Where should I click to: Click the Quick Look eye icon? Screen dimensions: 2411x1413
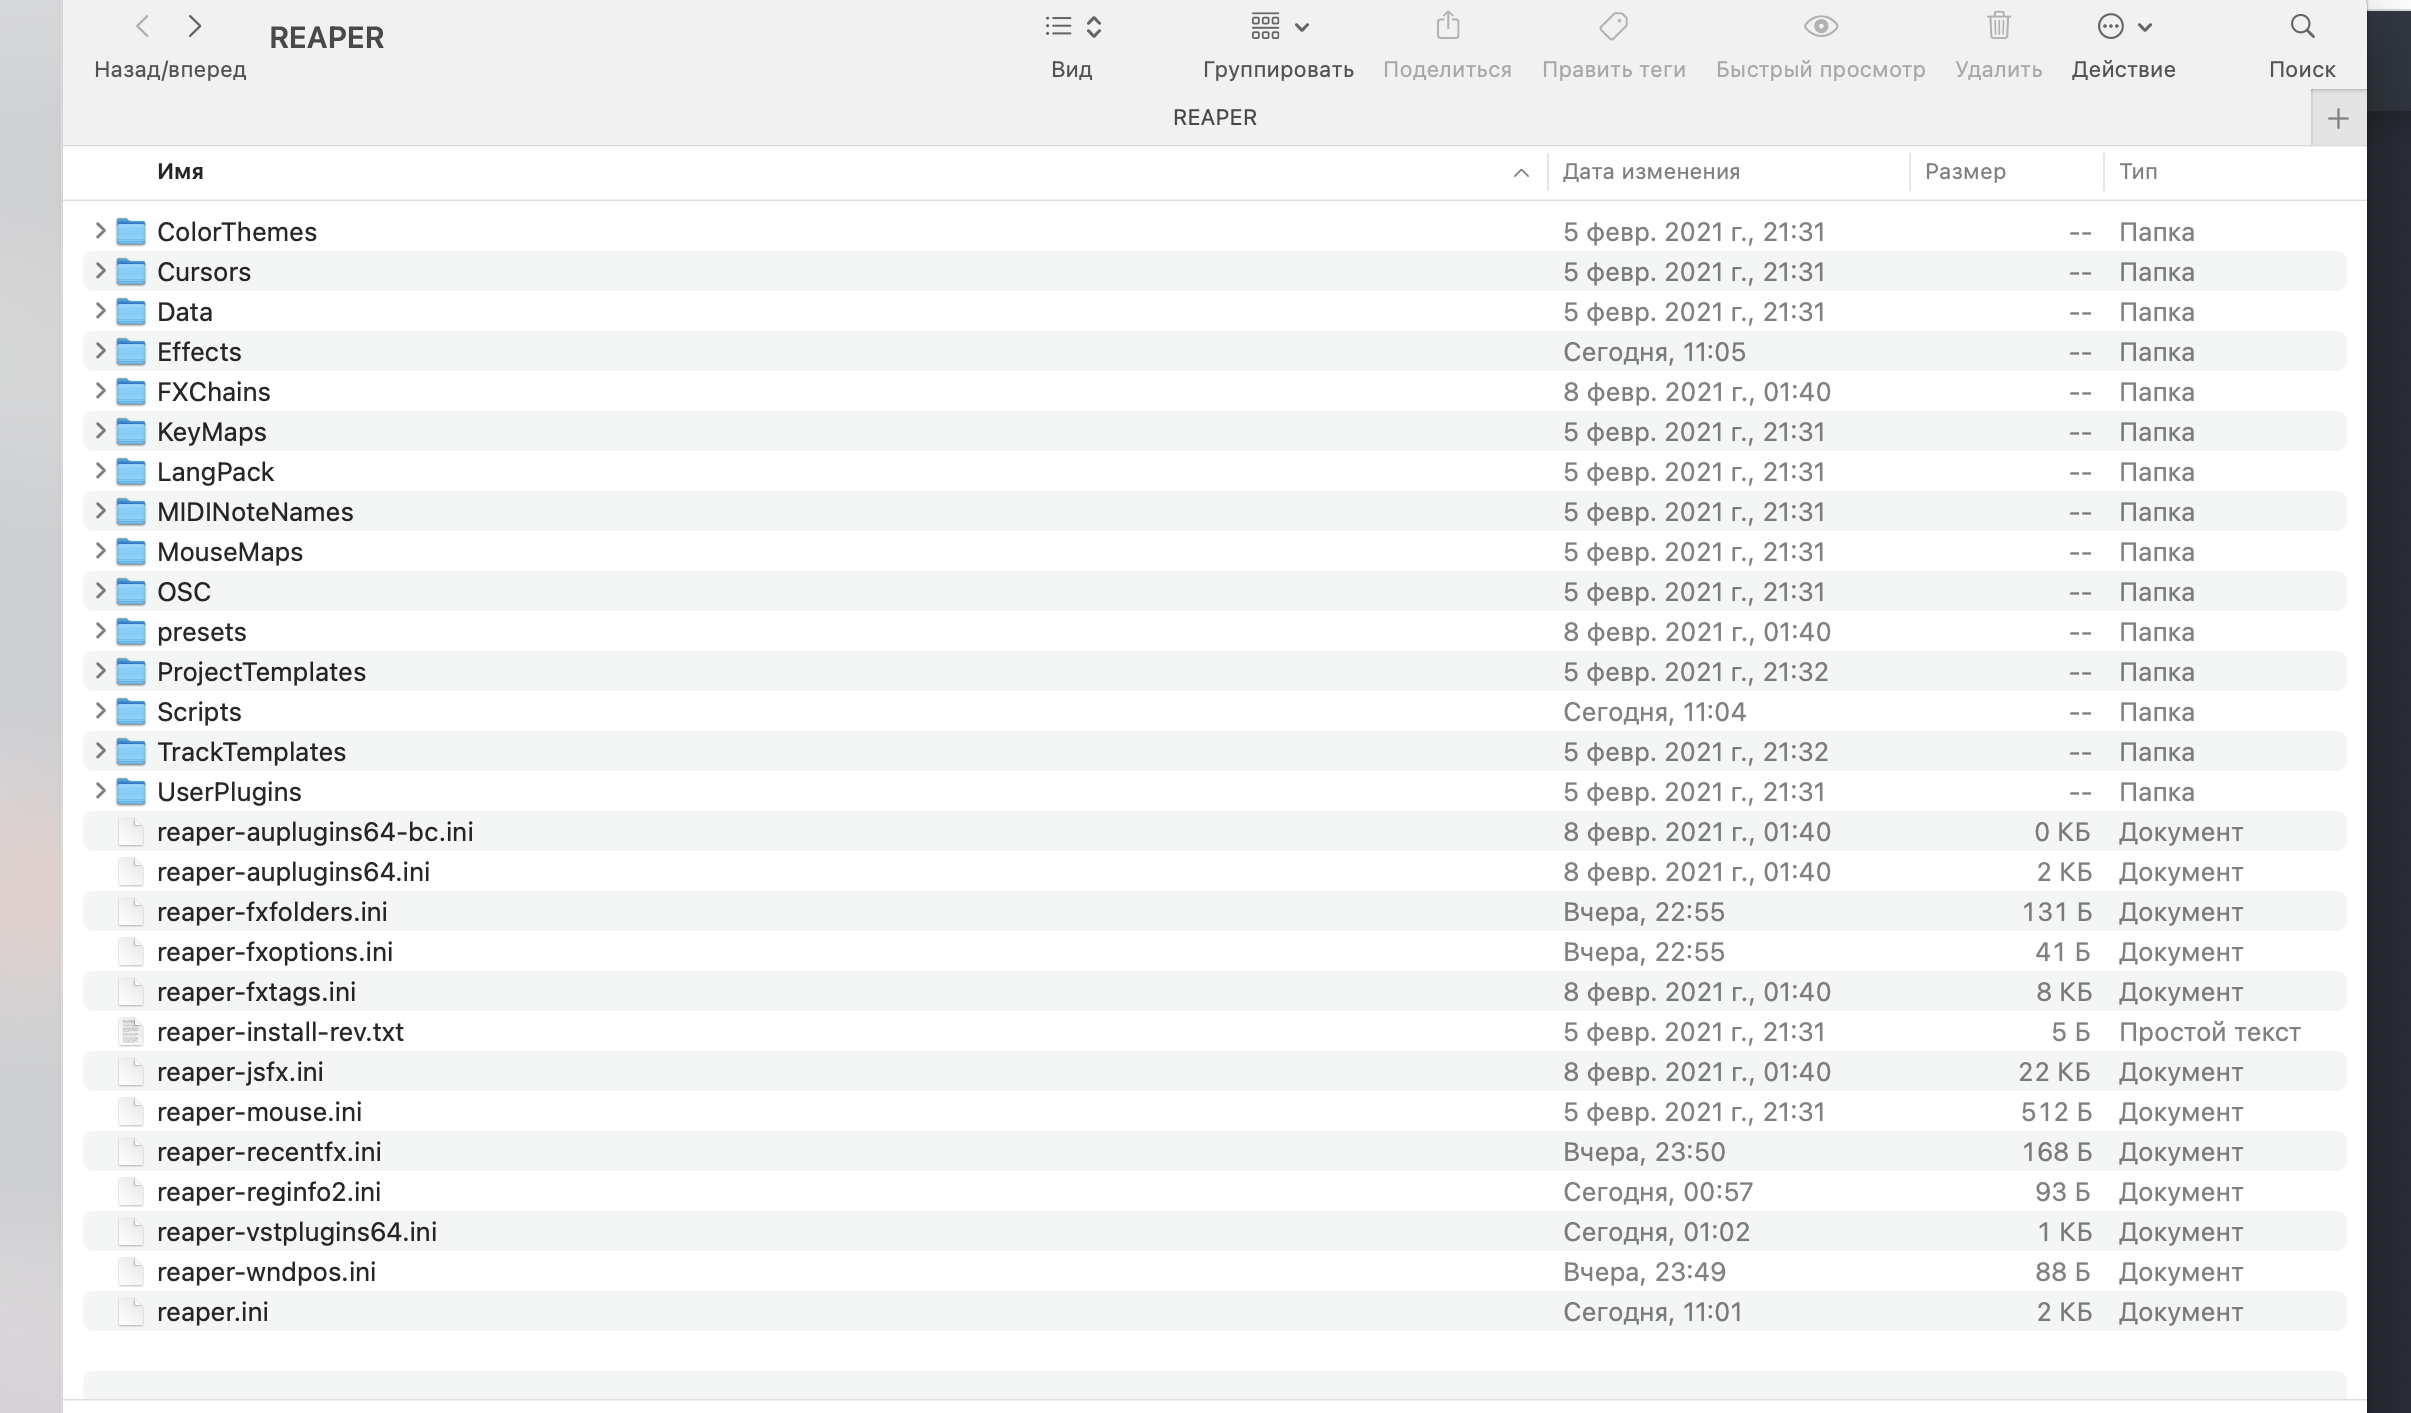point(1820,27)
